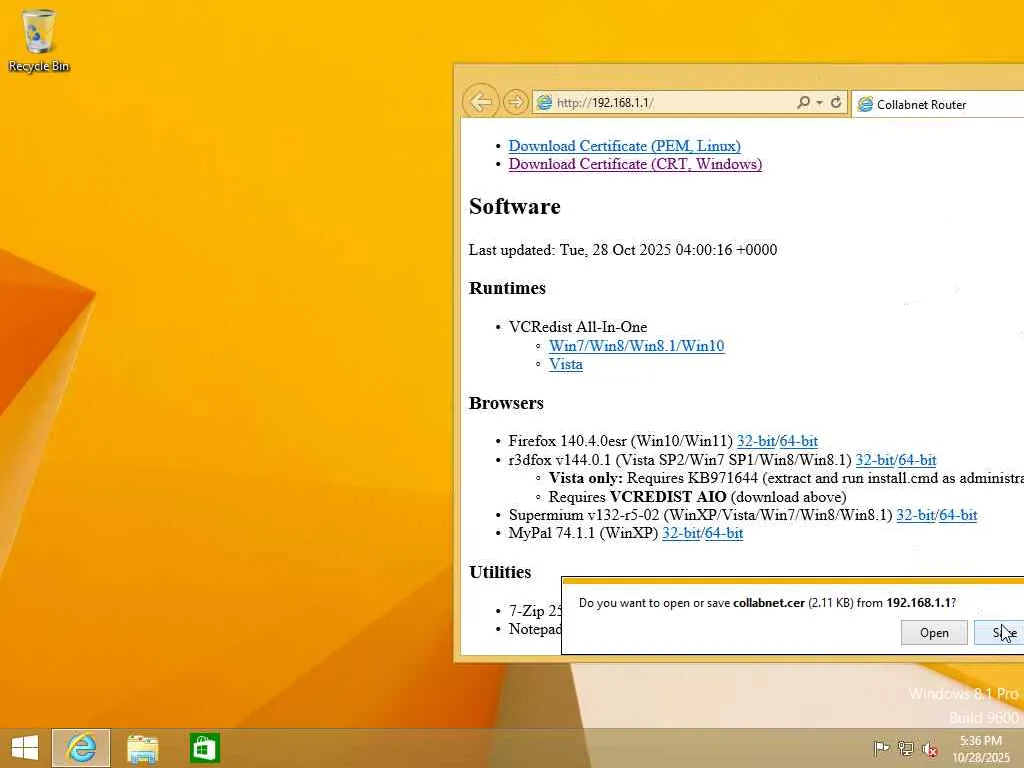Launch Windows Store from the taskbar
1024x768 pixels.
[204, 748]
